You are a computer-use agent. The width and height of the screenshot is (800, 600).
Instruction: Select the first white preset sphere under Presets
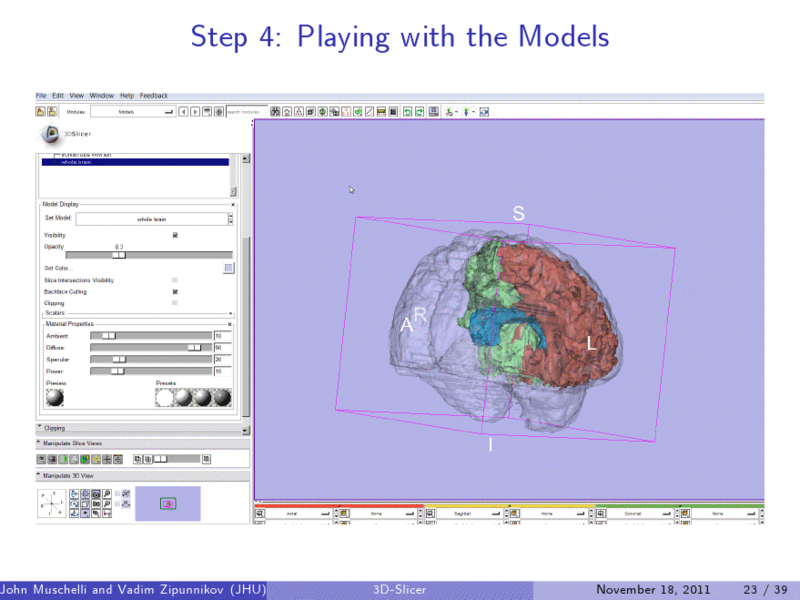pos(165,397)
